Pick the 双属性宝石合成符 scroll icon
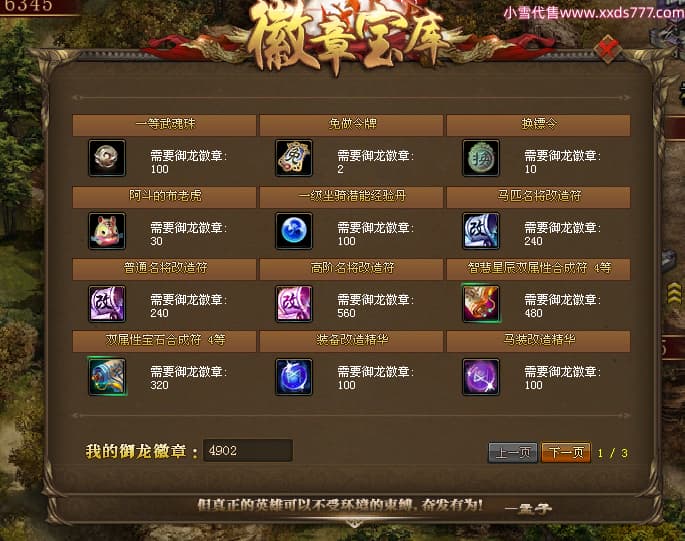Viewport: 685px width, 541px height. pyautogui.click(x=107, y=376)
